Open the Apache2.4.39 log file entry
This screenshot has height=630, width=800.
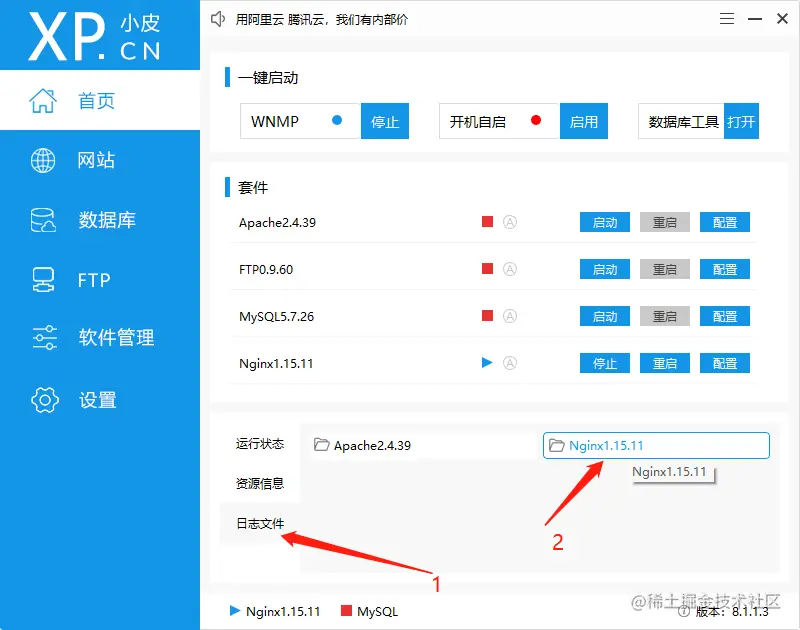pos(421,445)
